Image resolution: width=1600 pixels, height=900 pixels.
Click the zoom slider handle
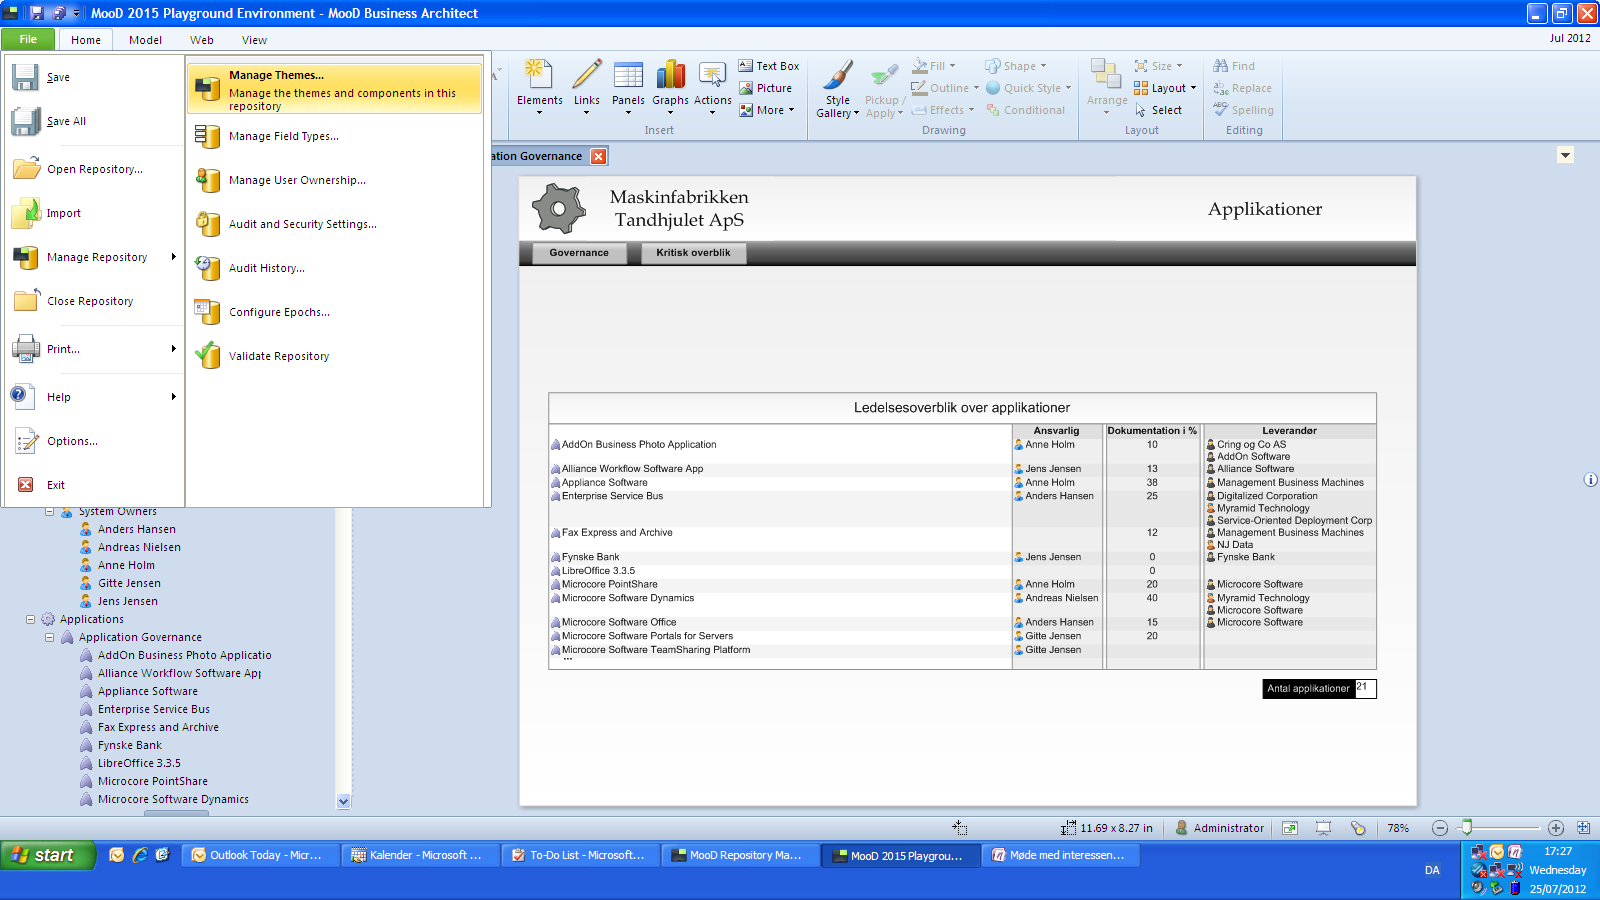tap(1466, 827)
